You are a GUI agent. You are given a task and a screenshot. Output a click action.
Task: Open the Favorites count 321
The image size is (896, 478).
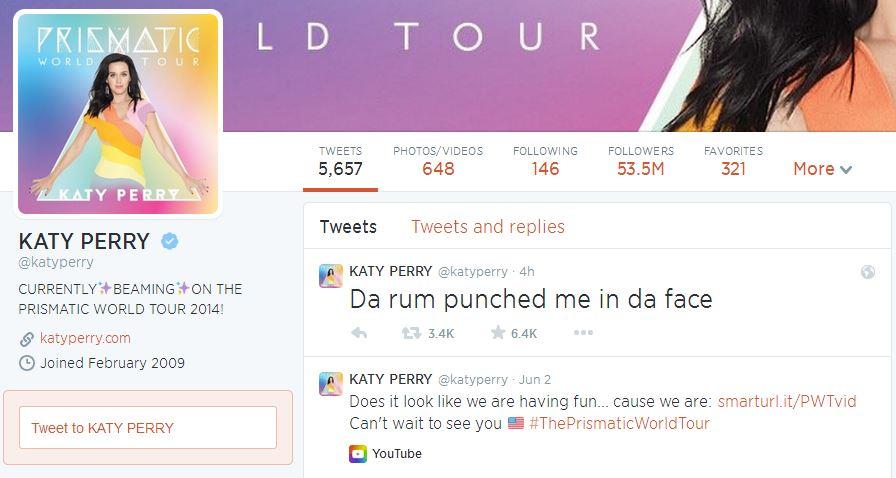(x=733, y=161)
